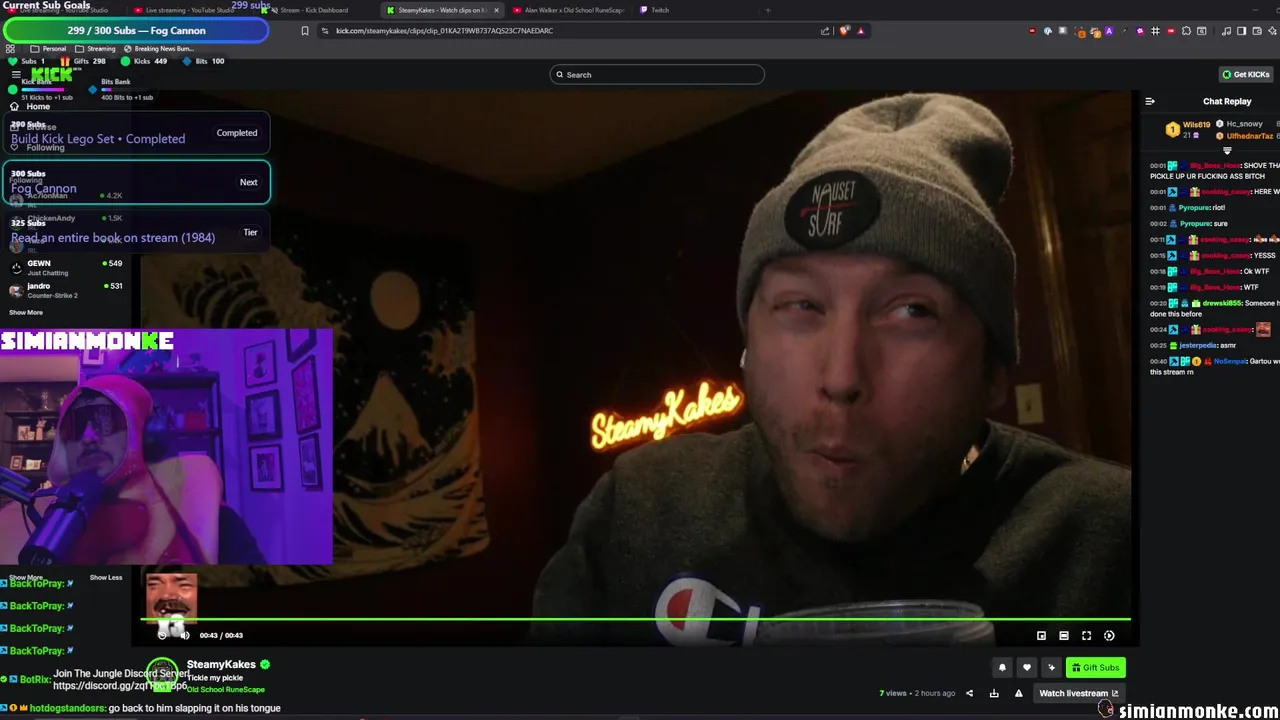Click the browser address bar URL
Screen dimensions: 1280x720
[x=444, y=30]
